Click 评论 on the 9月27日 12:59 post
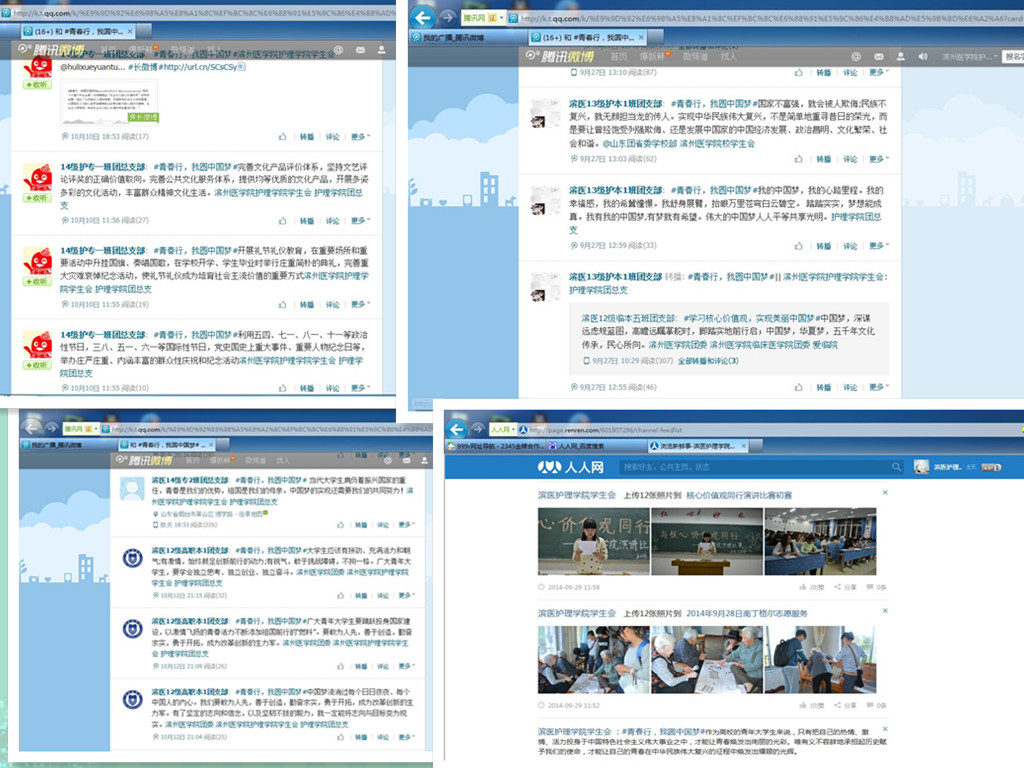 coord(850,246)
